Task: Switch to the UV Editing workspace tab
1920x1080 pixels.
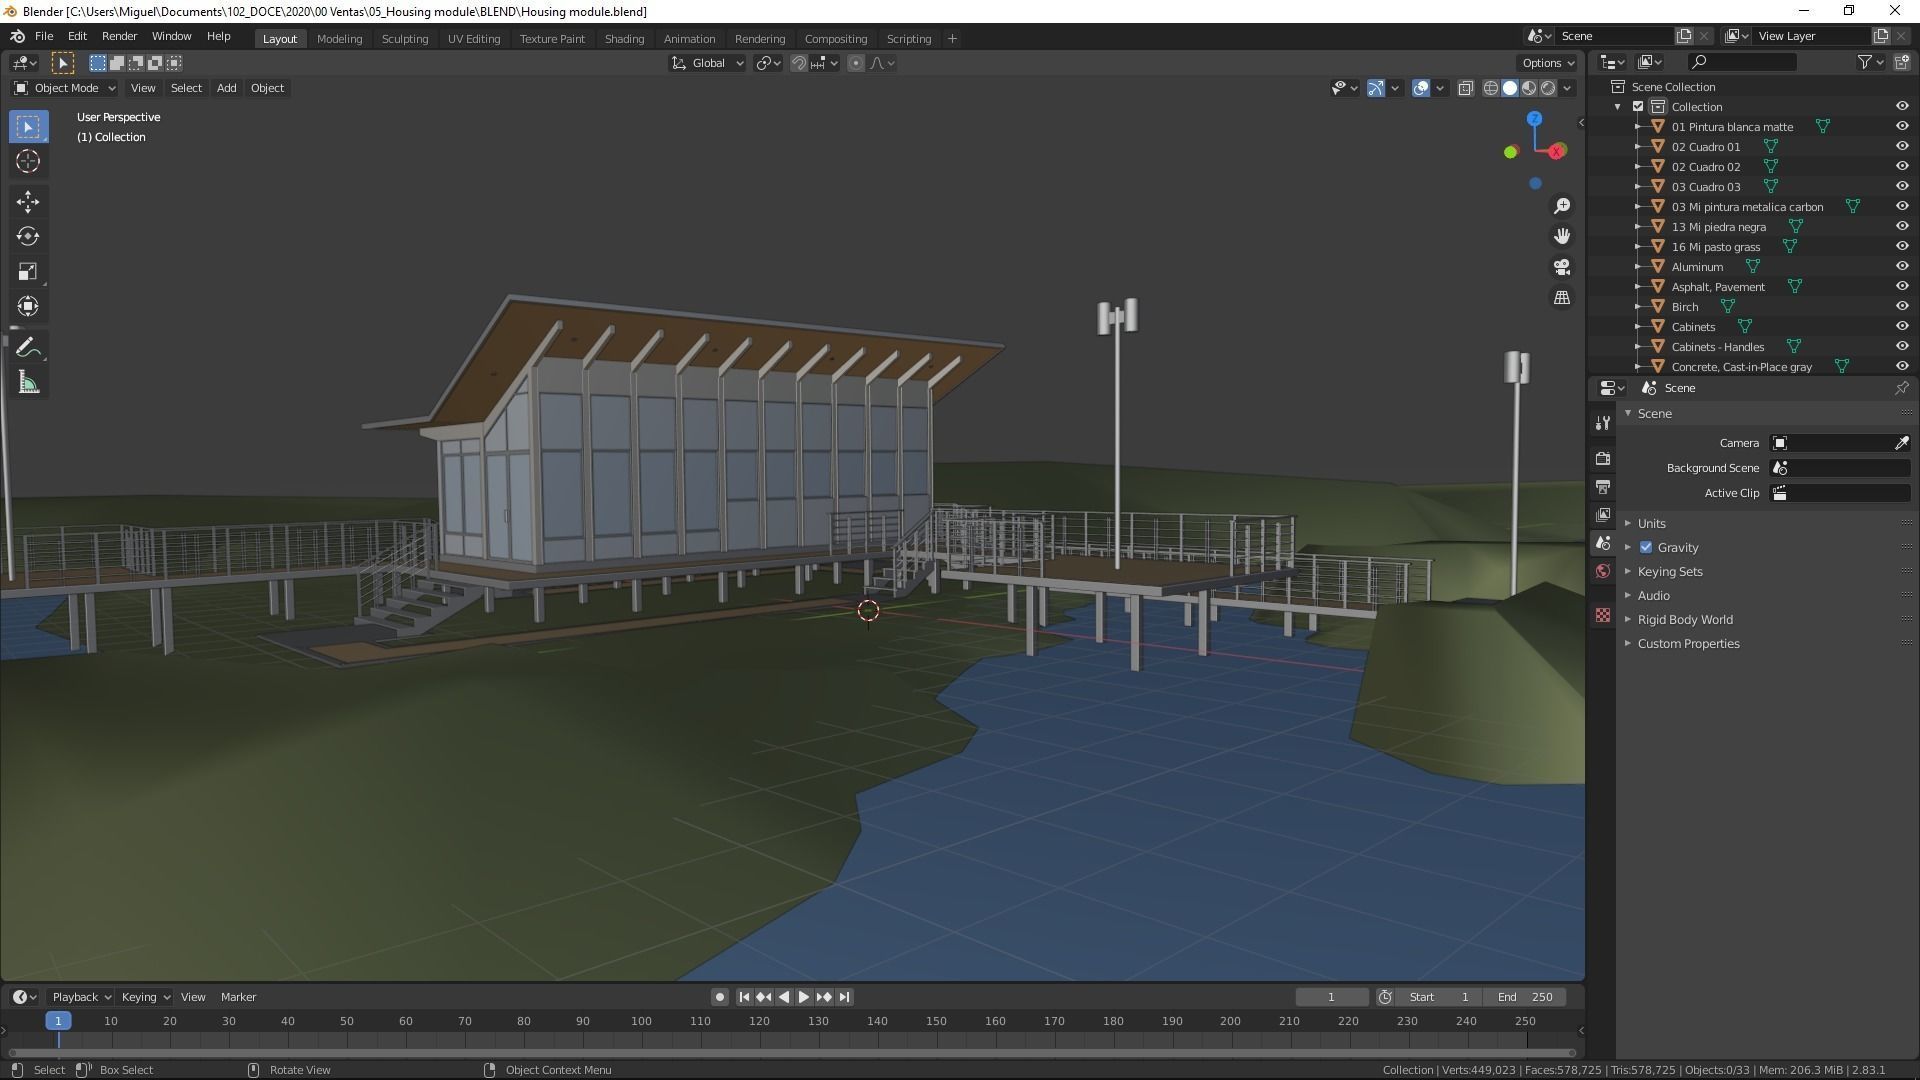Action: (473, 39)
